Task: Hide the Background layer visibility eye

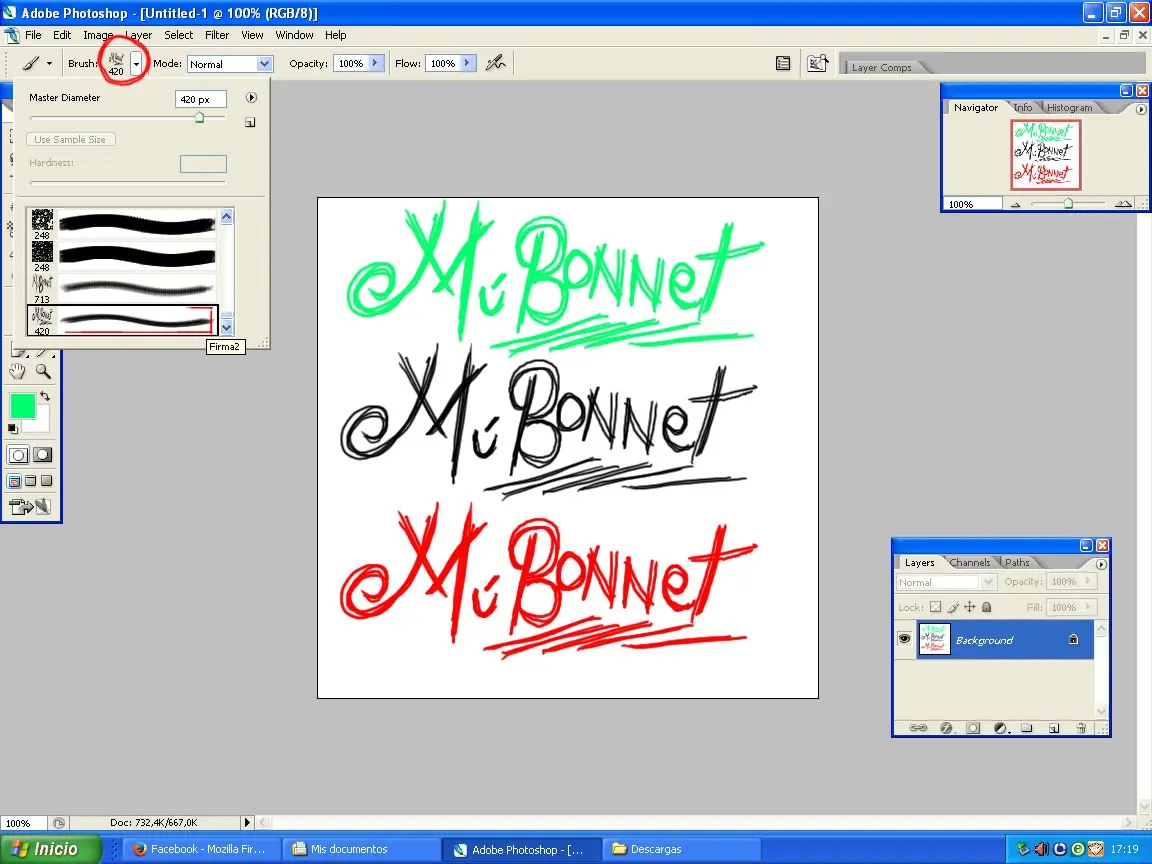Action: coord(904,639)
